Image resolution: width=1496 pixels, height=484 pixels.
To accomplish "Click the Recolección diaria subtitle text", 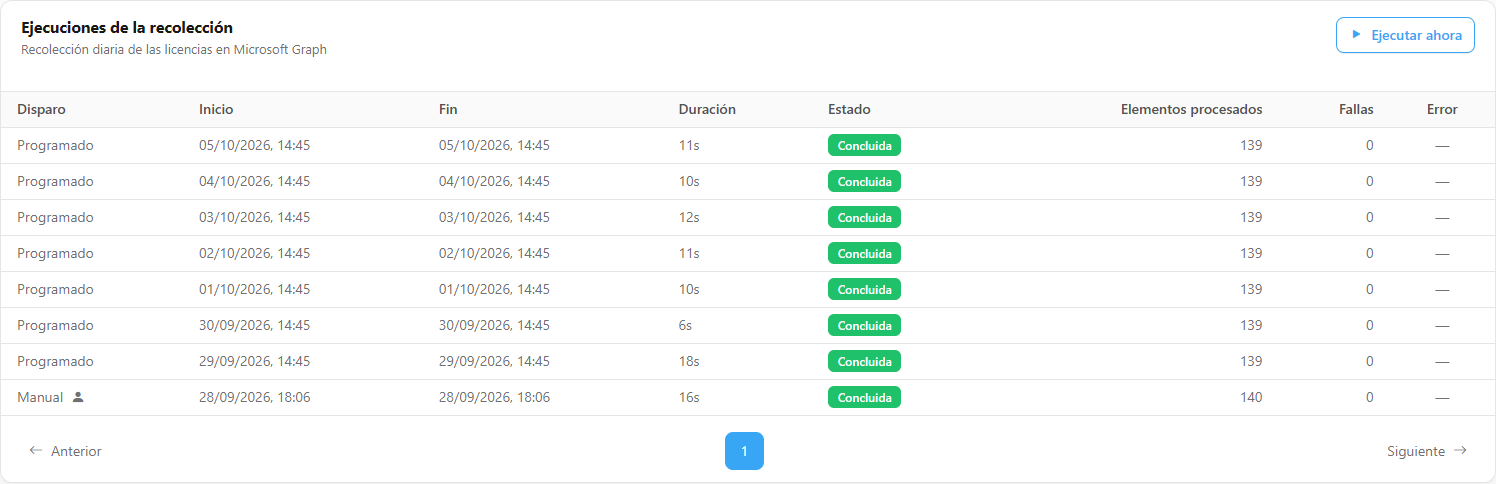I will tap(174, 49).
